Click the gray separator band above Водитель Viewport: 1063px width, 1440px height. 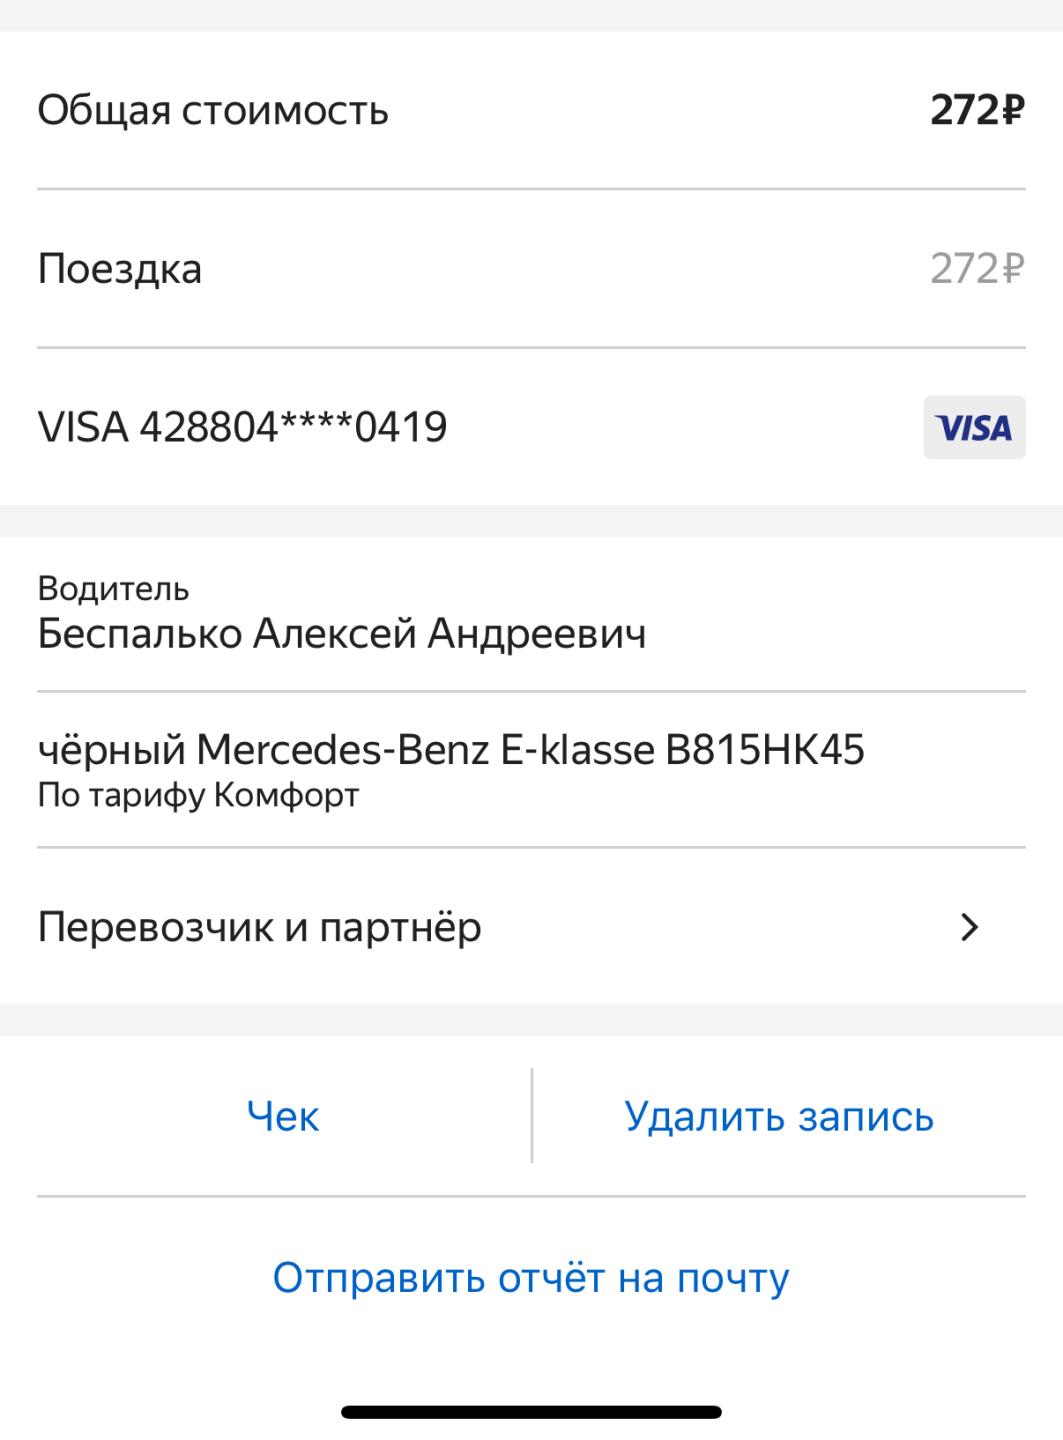pyautogui.click(x=531, y=521)
